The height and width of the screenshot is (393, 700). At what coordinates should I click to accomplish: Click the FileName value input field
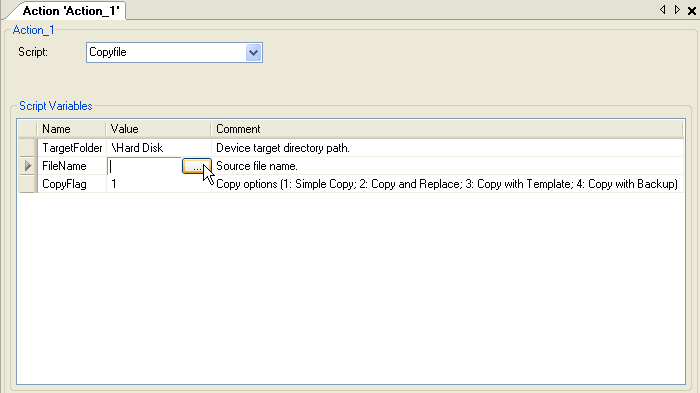click(x=144, y=166)
